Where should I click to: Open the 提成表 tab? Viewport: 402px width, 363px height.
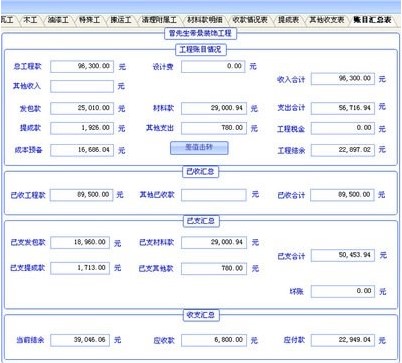pos(288,20)
